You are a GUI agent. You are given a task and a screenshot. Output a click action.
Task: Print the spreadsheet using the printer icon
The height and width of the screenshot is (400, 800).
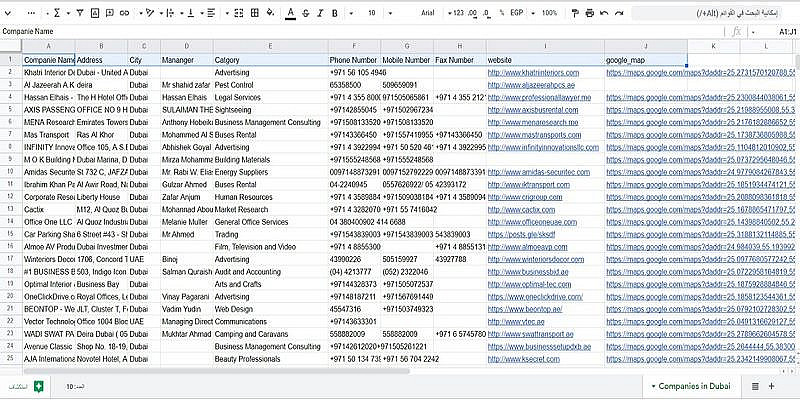pyautogui.click(x=590, y=13)
